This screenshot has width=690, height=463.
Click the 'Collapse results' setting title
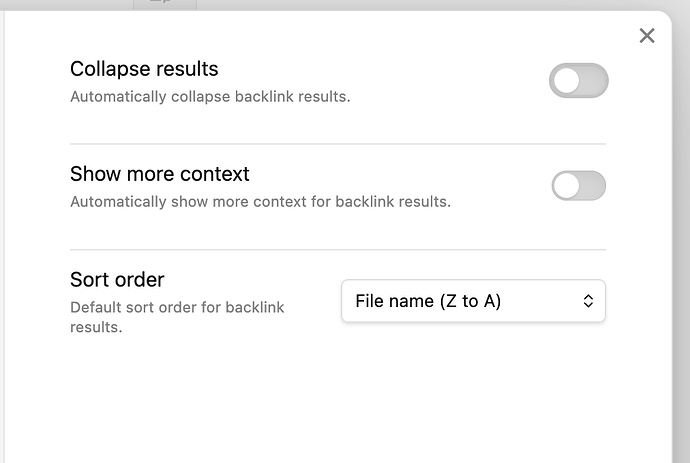[144, 69]
